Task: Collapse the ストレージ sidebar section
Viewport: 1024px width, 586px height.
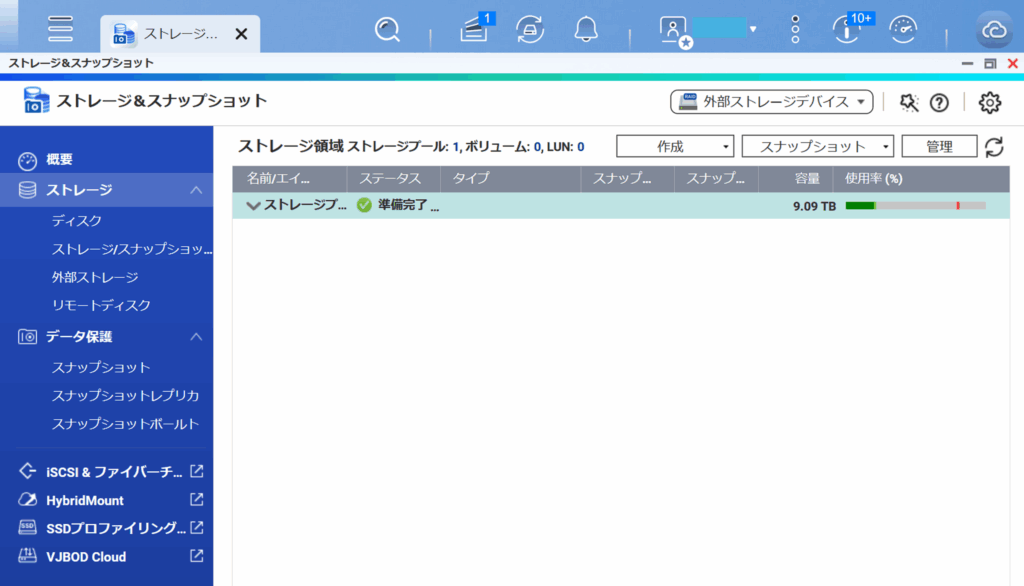Action: point(196,190)
